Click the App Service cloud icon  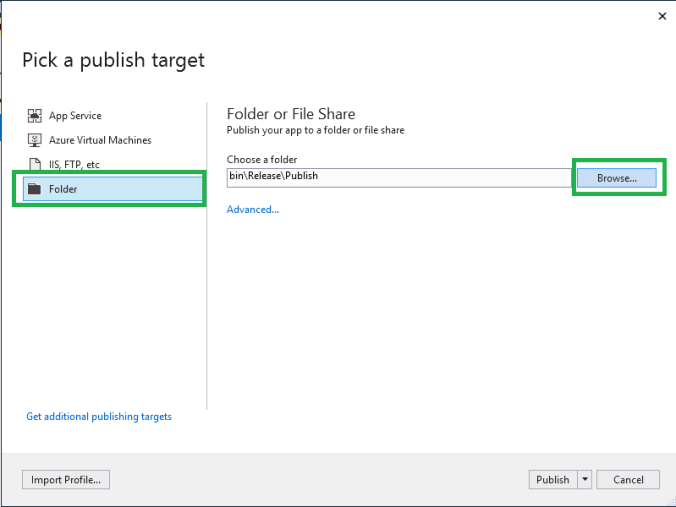tap(35, 116)
